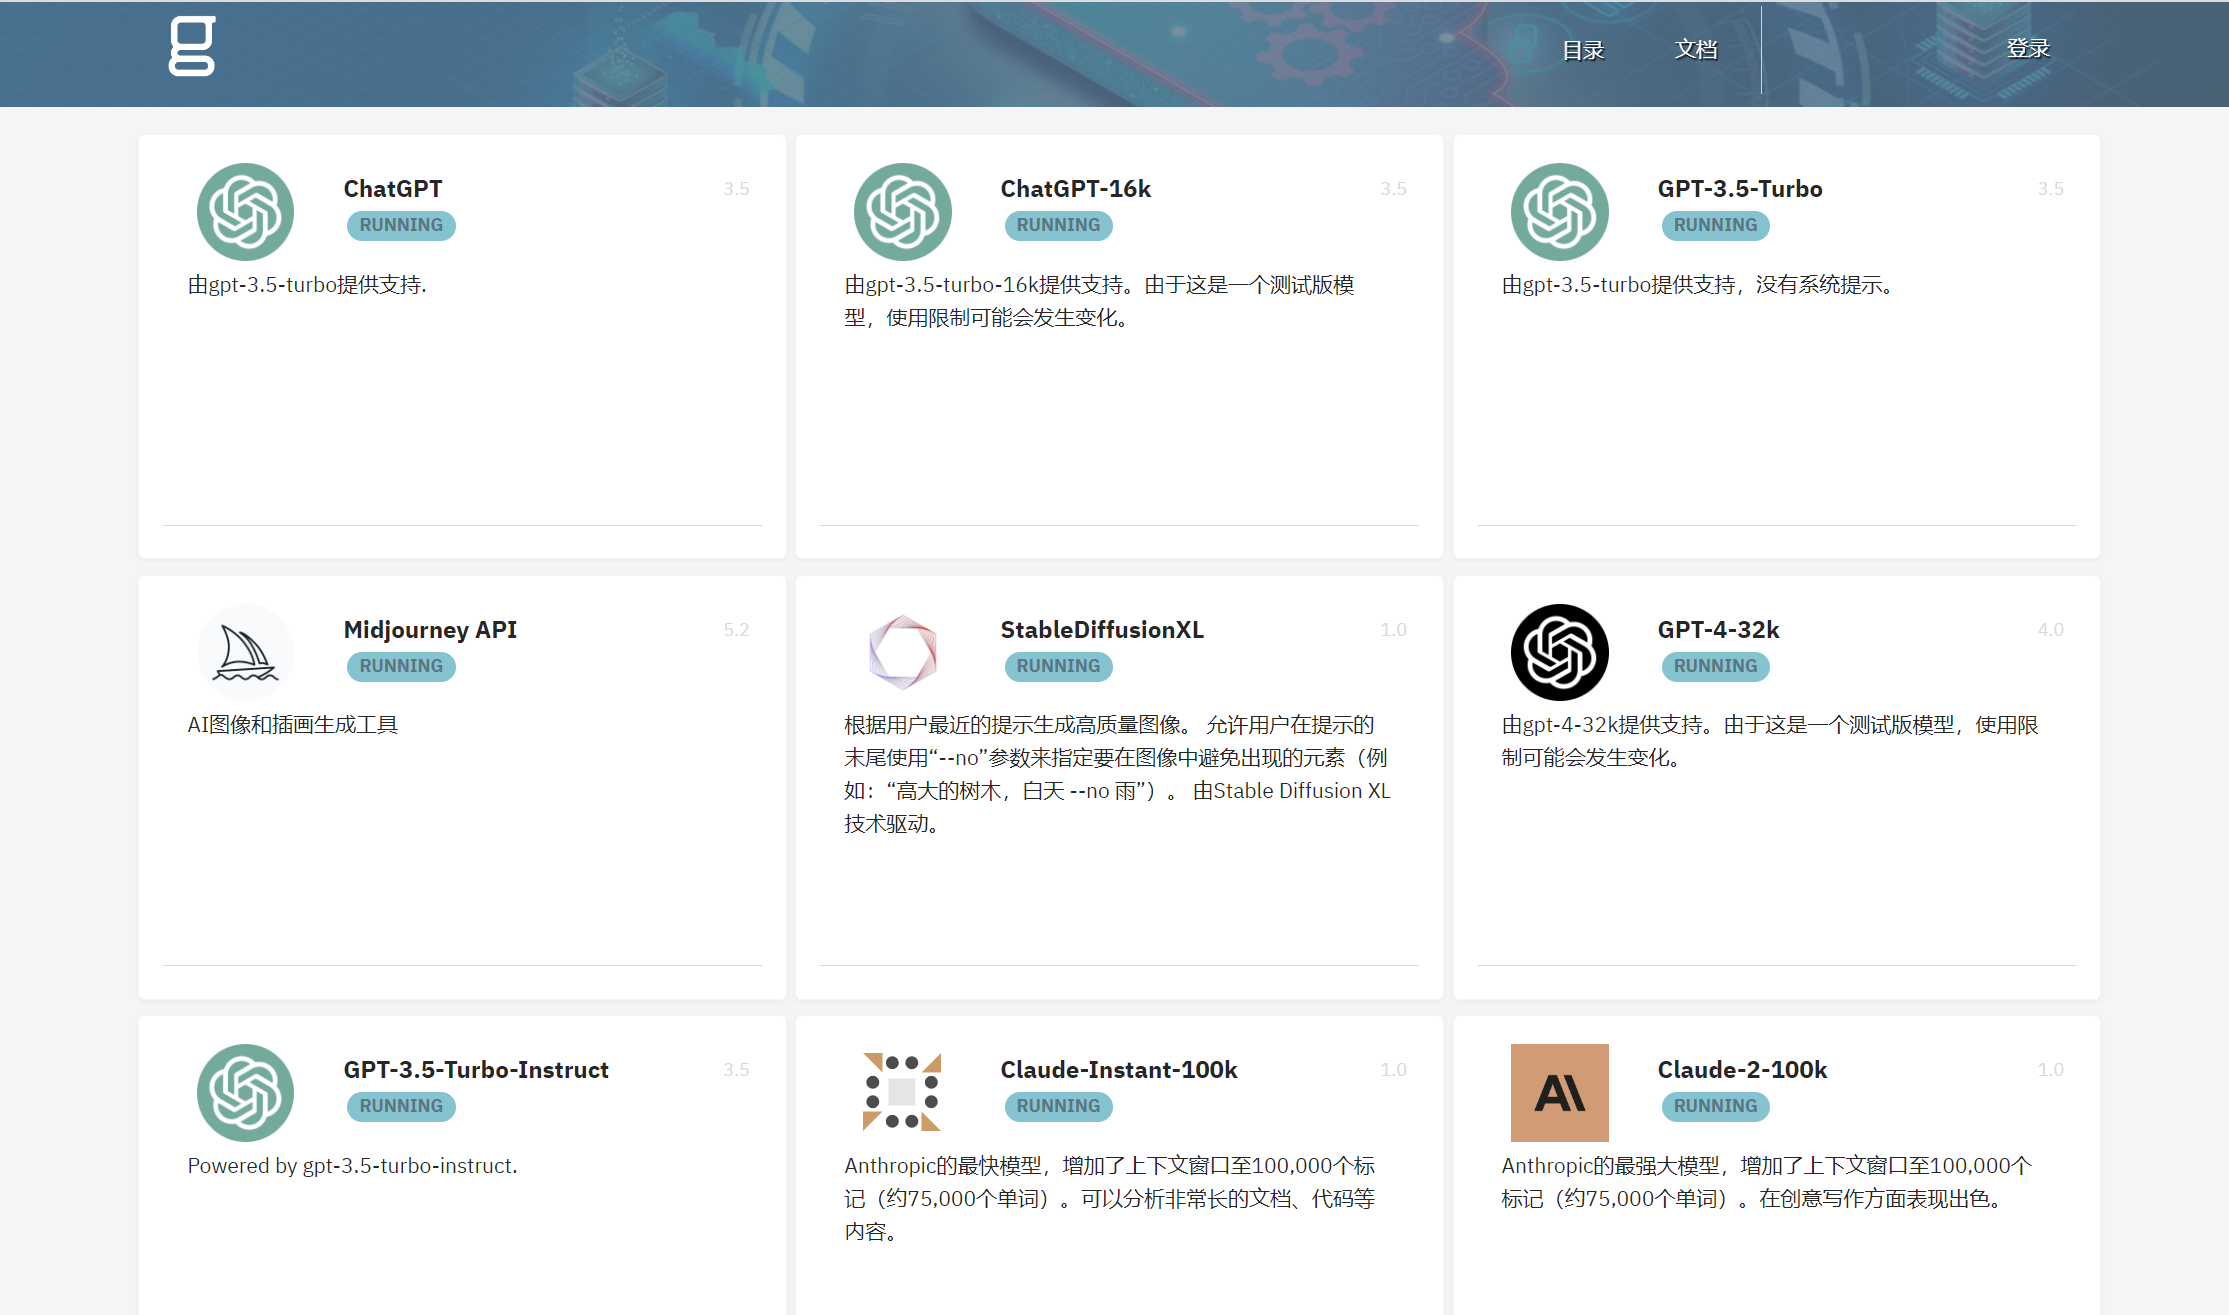Click the site logo in header
Image resolution: width=2229 pixels, height=1315 pixels.
(x=191, y=46)
